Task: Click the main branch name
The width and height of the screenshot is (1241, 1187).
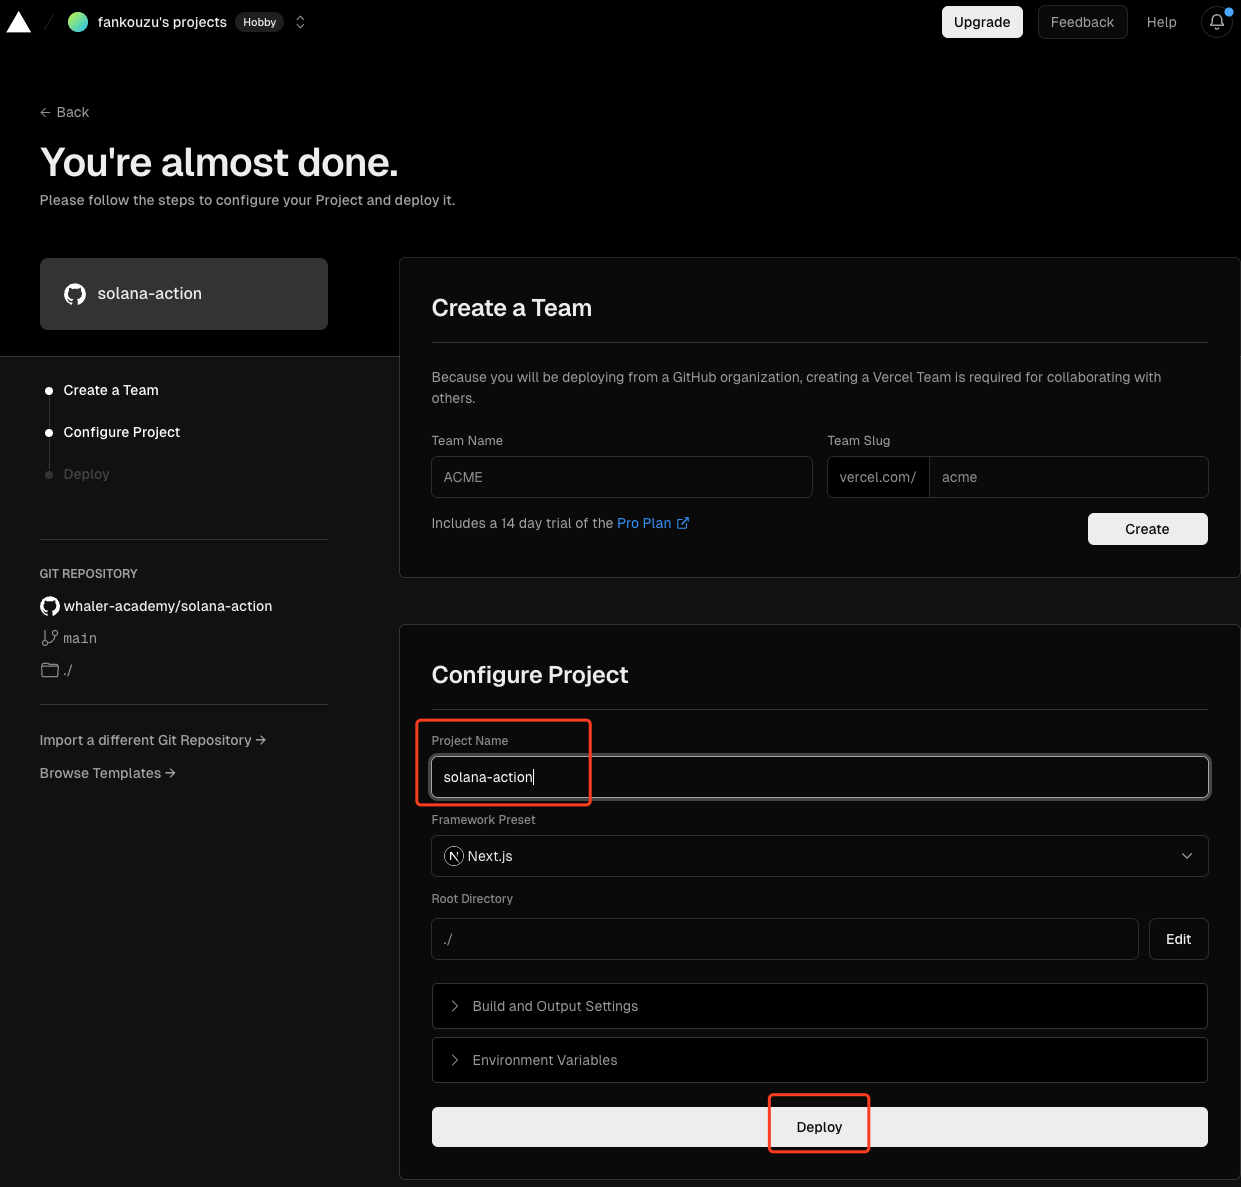Action: (x=80, y=638)
